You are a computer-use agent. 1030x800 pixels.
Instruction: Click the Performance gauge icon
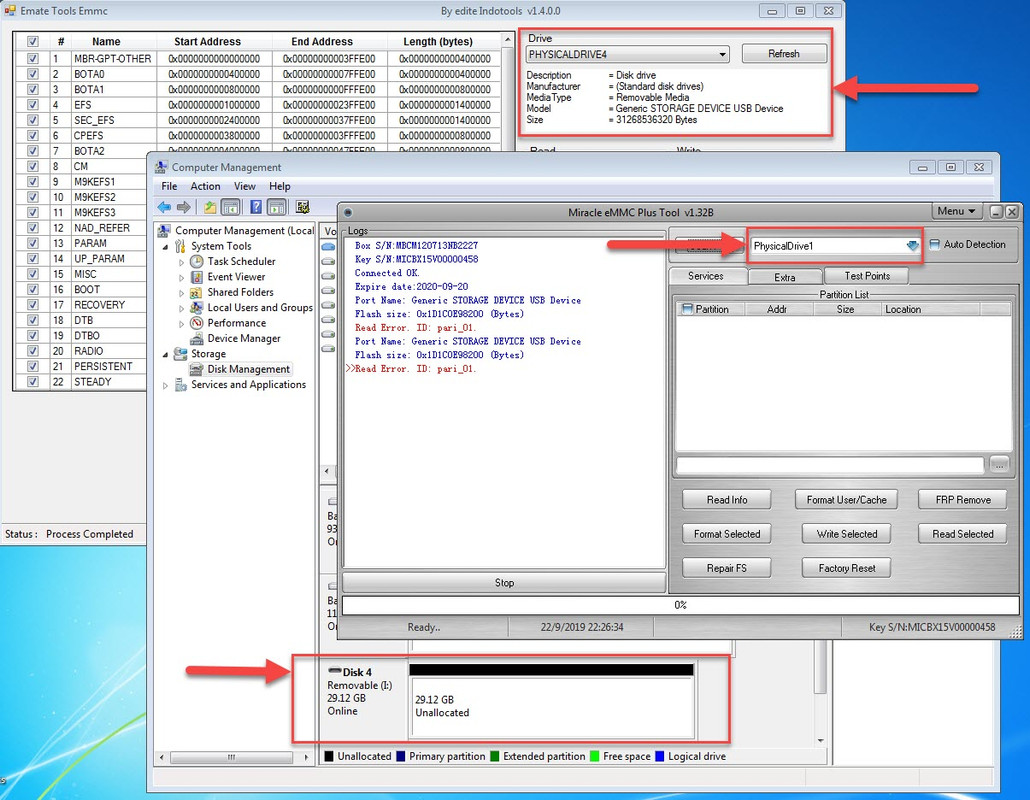[x=196, y=323]
